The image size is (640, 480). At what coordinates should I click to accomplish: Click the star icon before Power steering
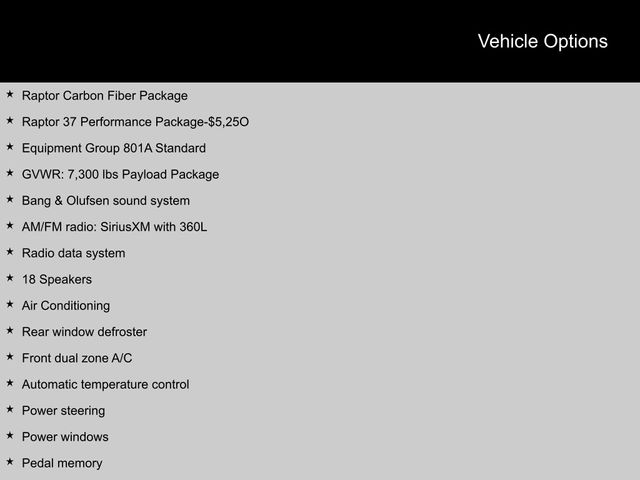[x=10, y=409]
